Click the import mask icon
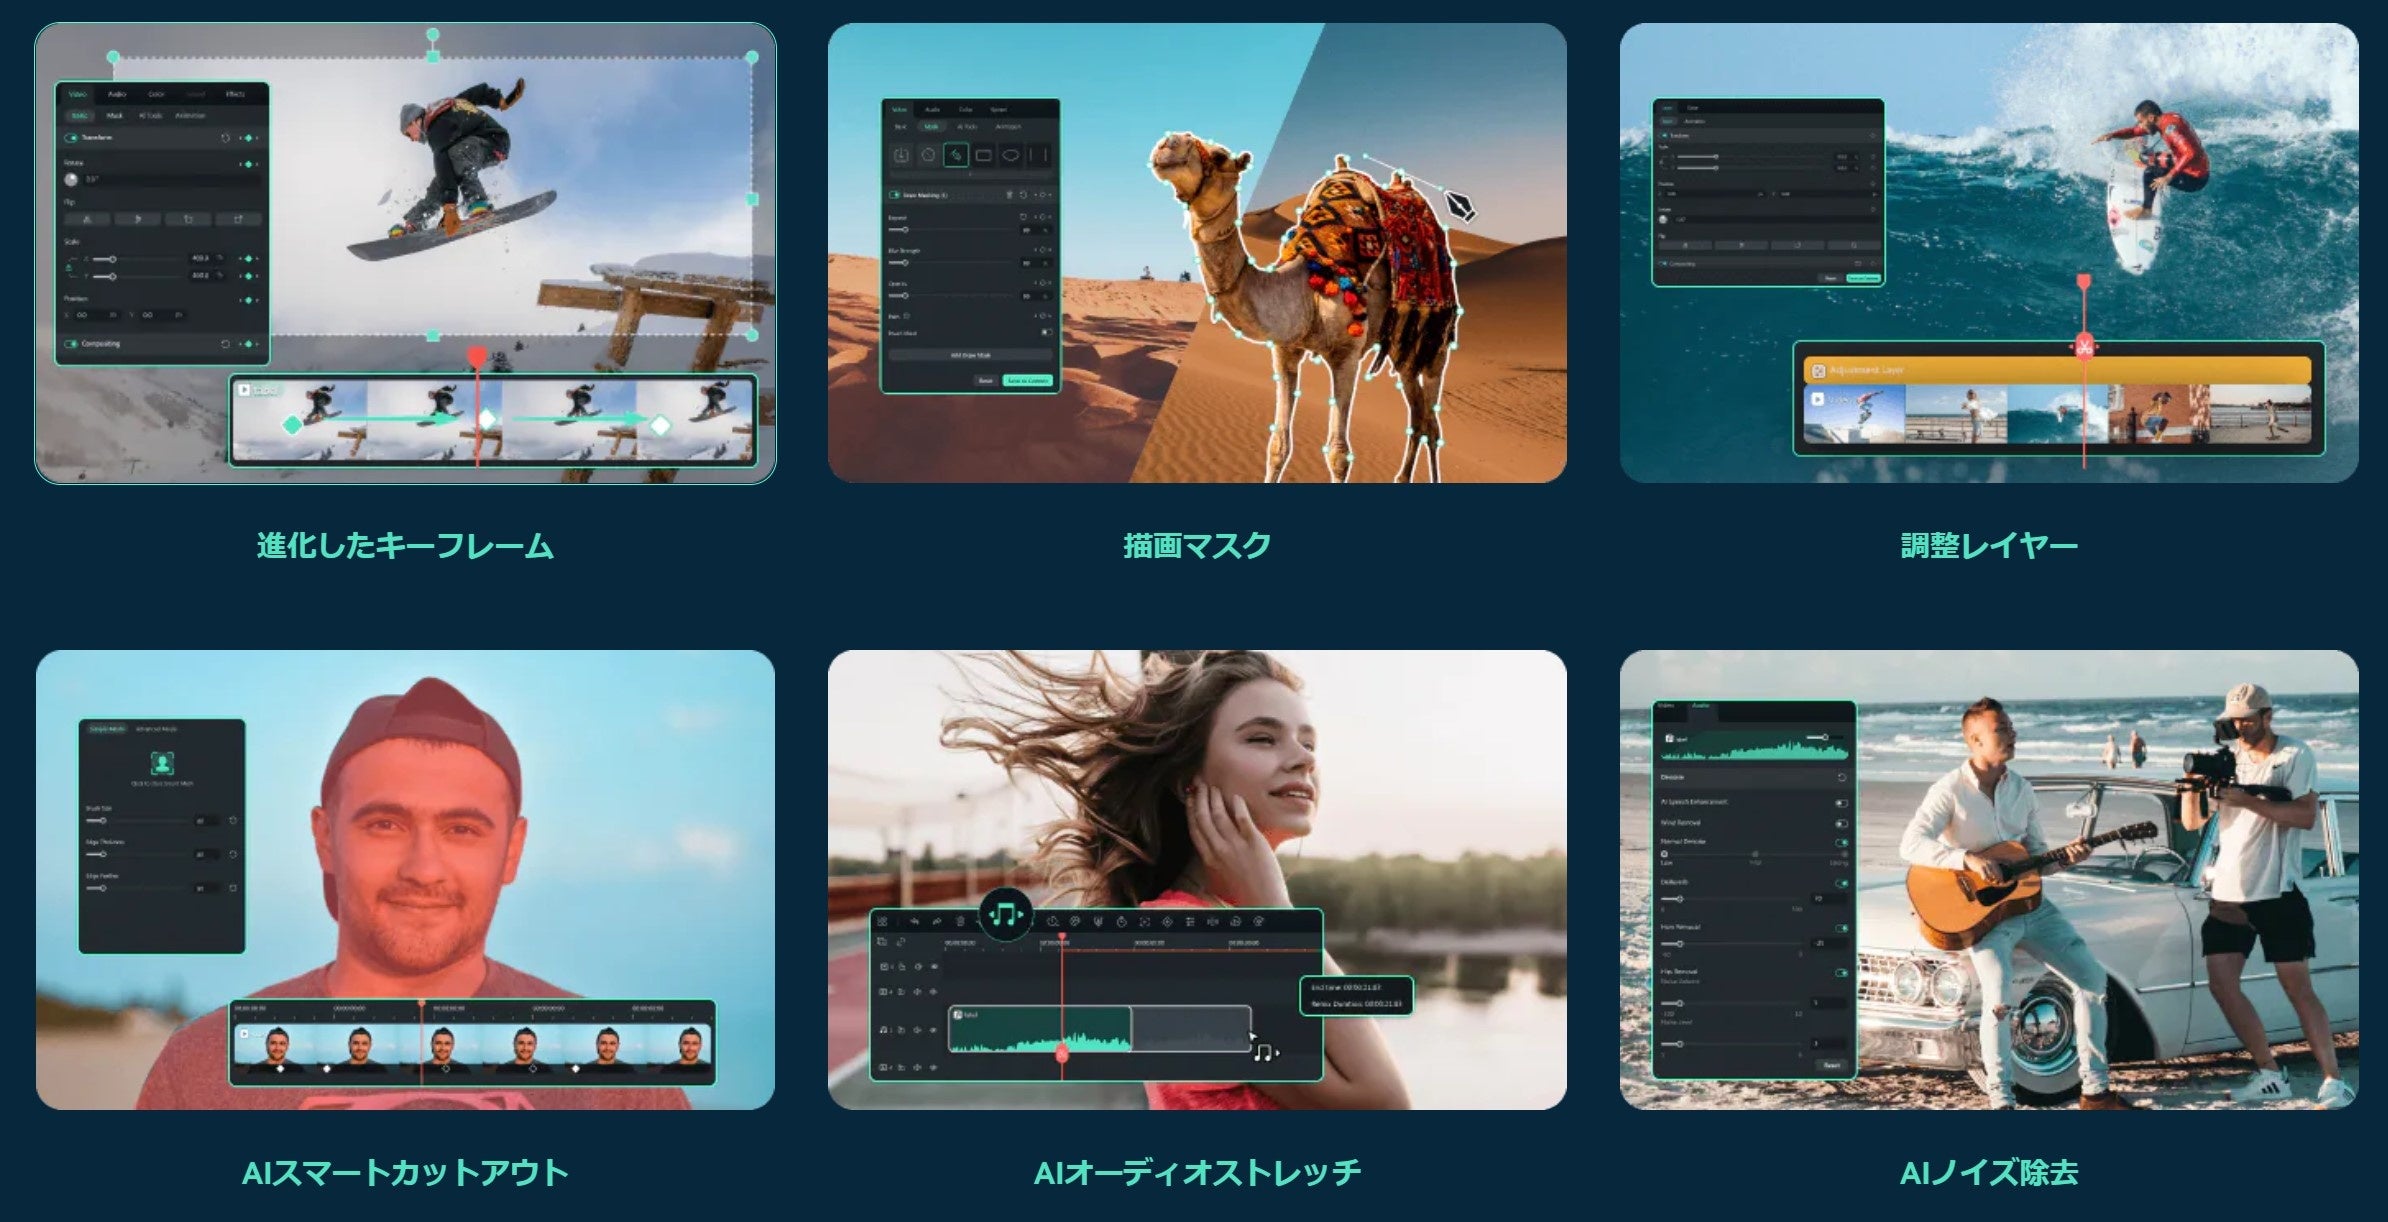Screen dimensions: 2388x1222 click(900, 155)
